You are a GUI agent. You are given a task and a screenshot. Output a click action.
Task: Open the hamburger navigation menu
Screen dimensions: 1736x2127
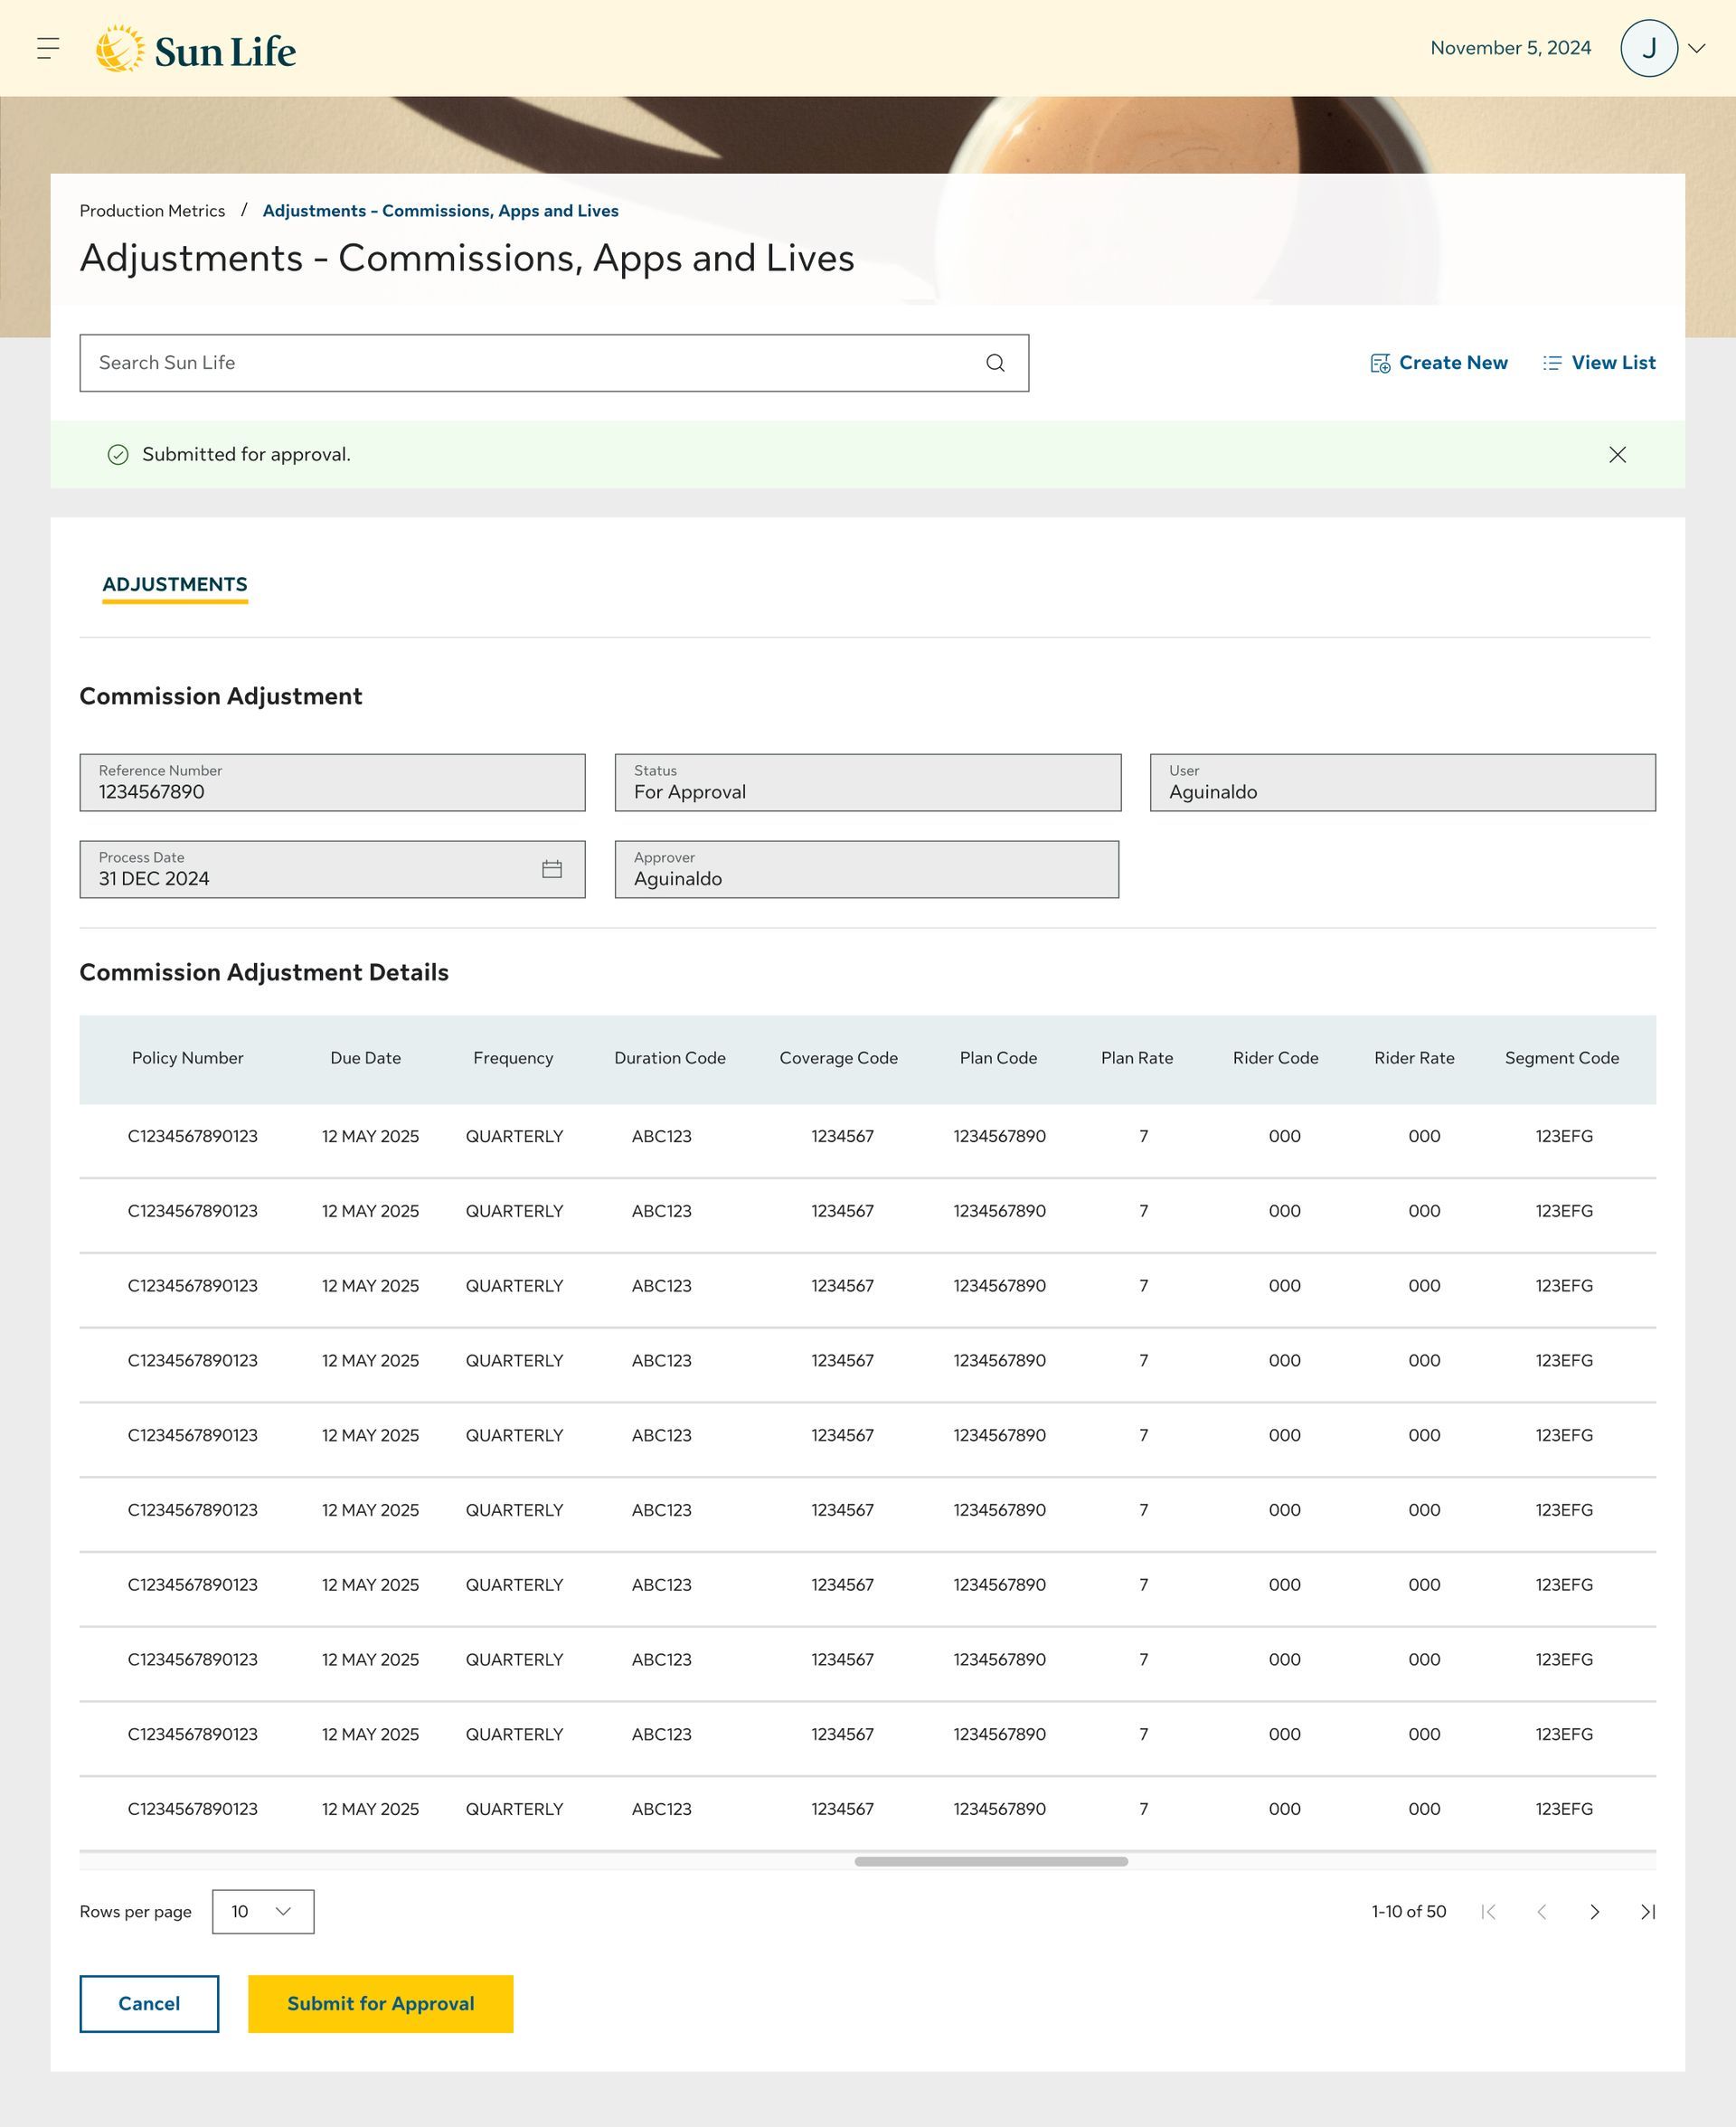pyautogui.click(x=48, y=48)
